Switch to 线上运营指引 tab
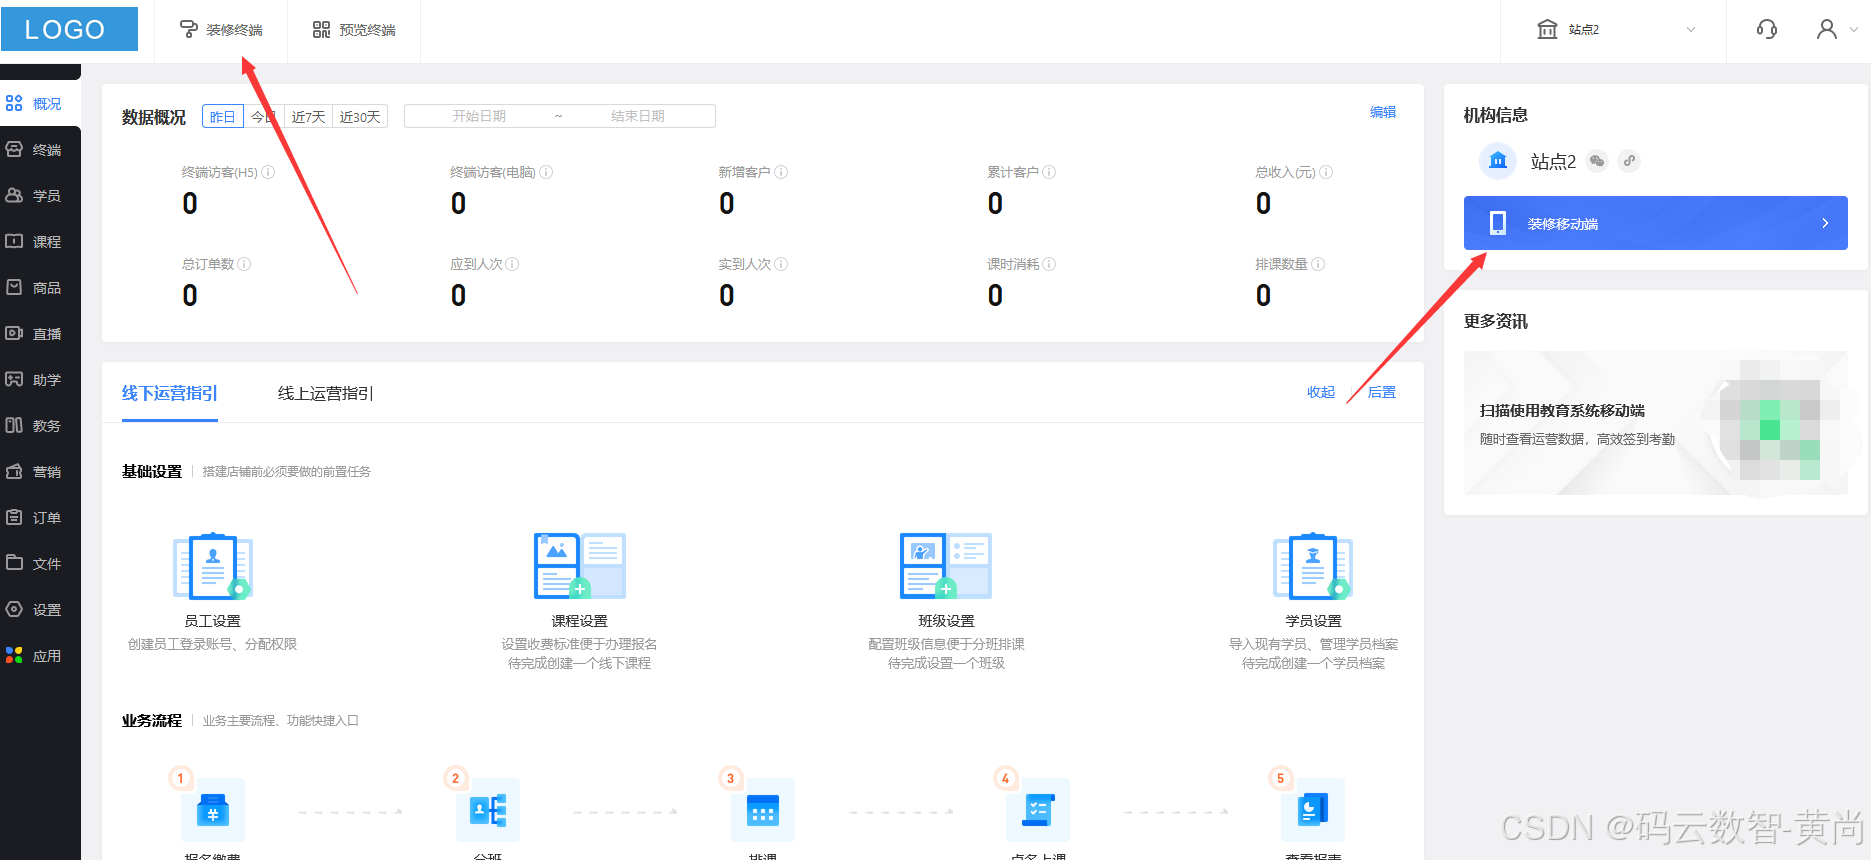The height and width of the screenshot is (860, 1871). tap(325, 393)
